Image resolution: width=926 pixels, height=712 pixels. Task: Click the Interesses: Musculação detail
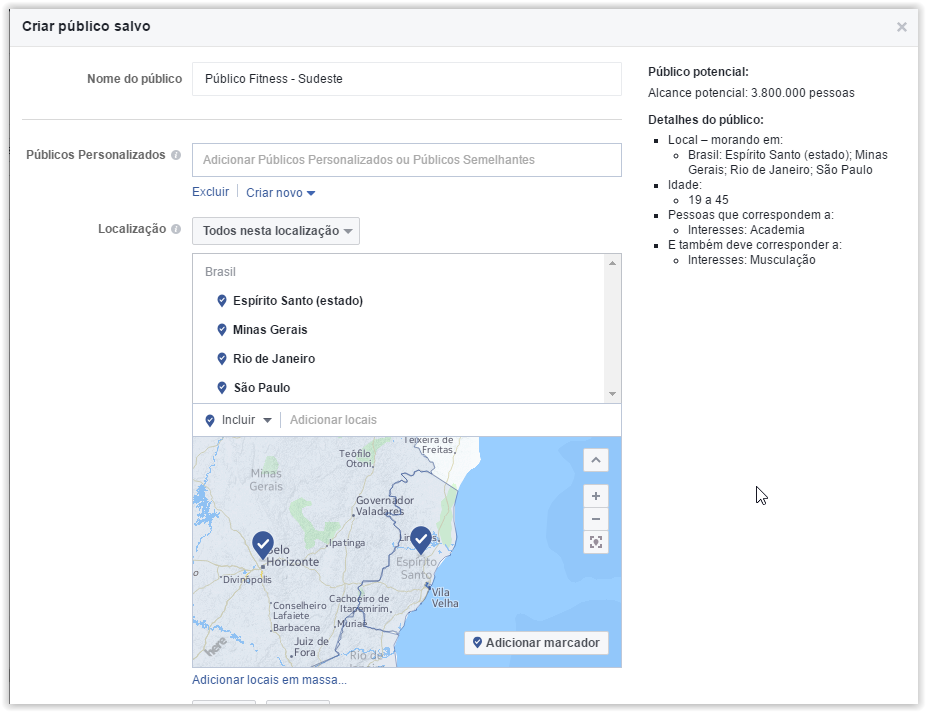pos(752,260)
